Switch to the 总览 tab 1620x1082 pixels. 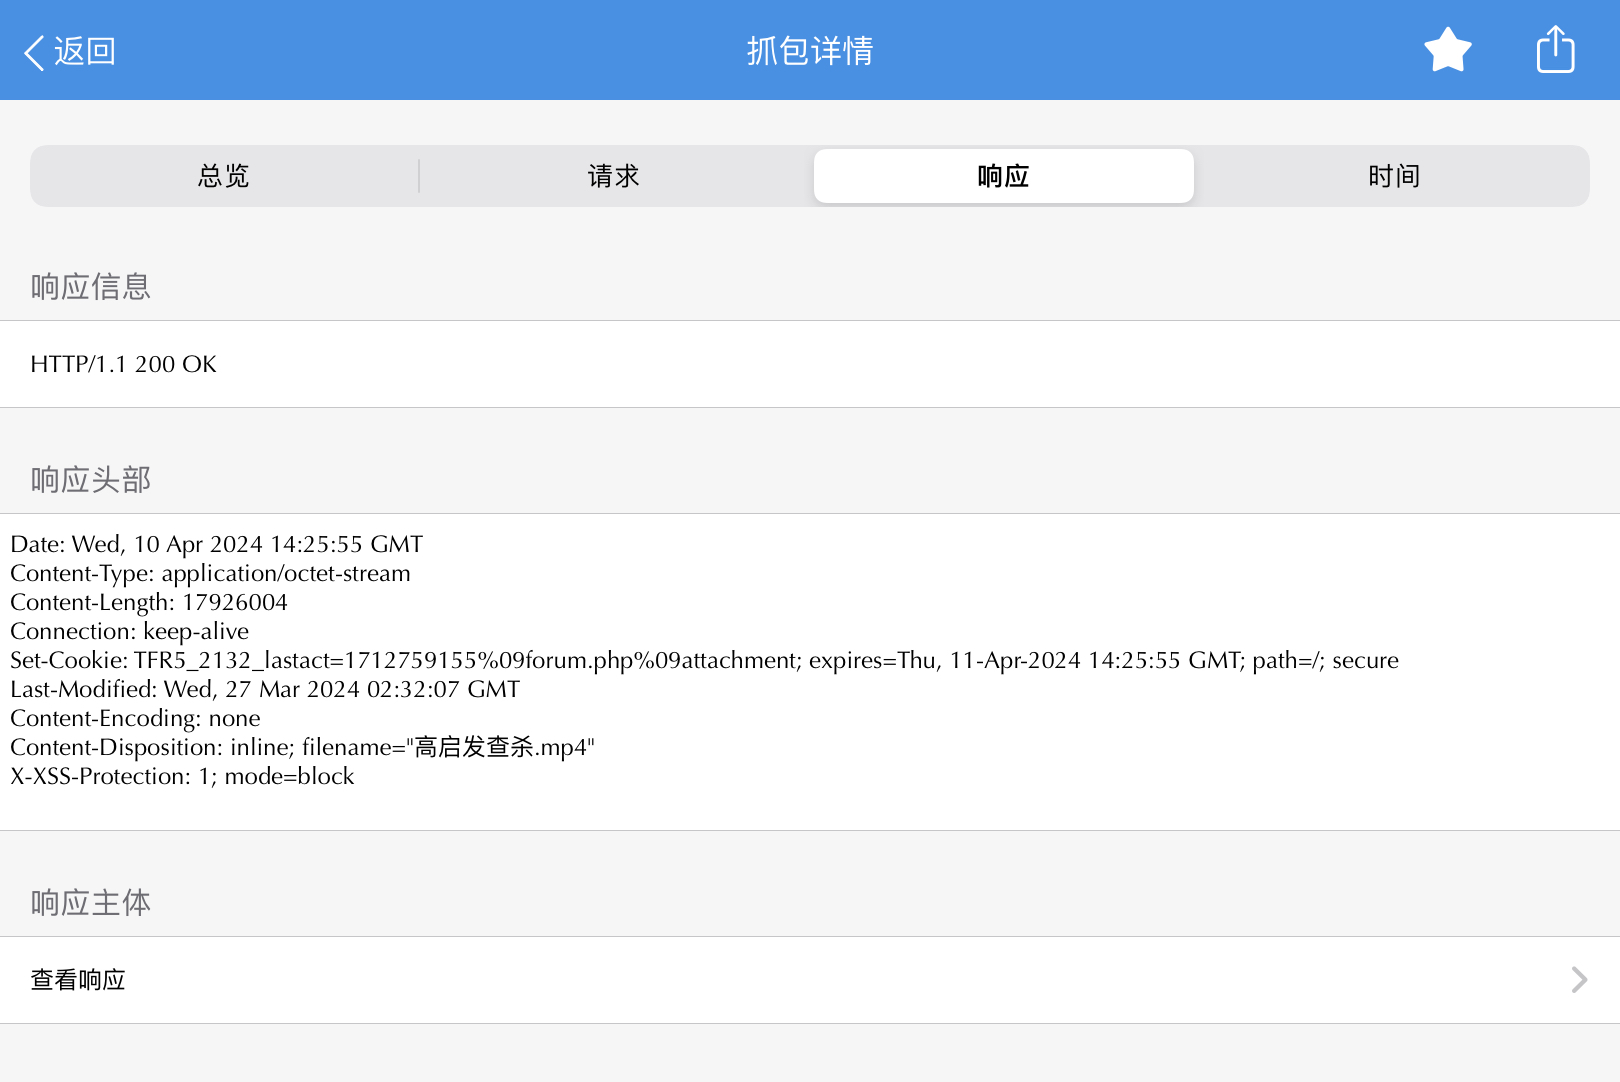224,176
